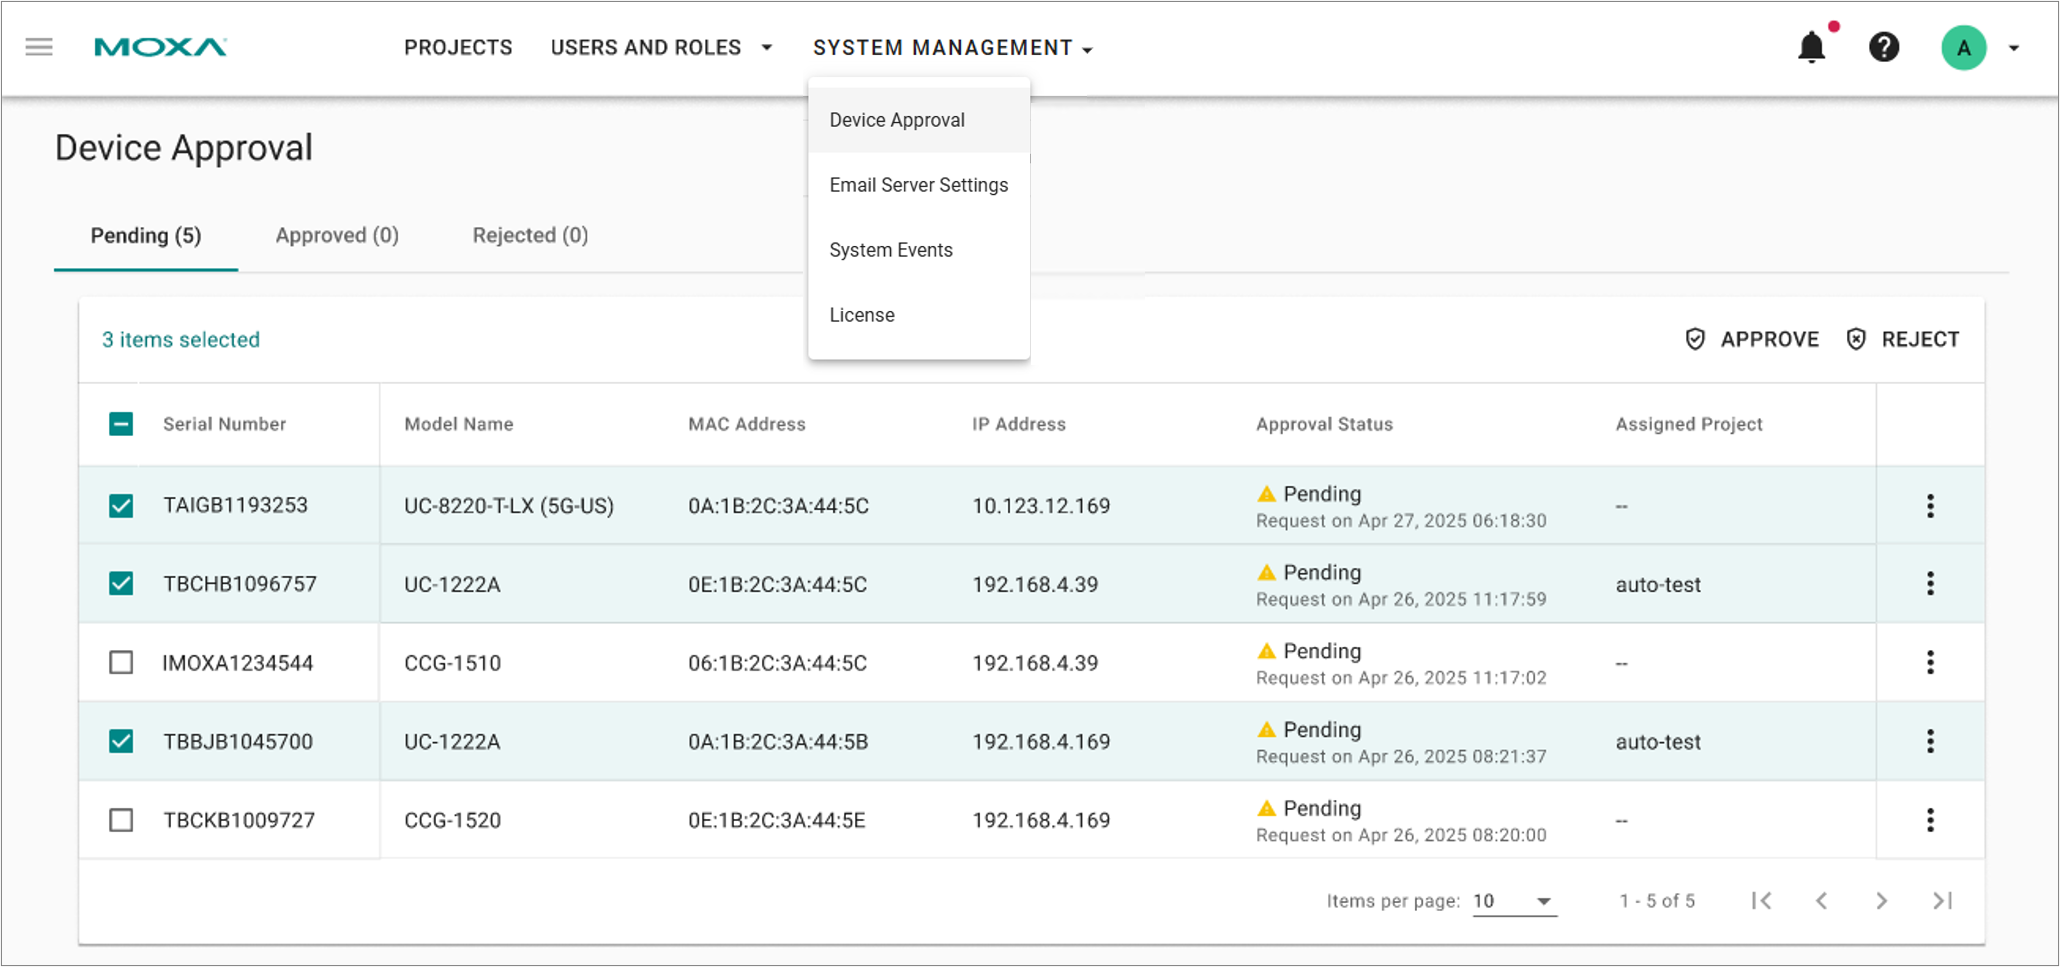The image size is (2060, 967).
Task: Open the hamburger navigation menu
Action: point(39,47)
